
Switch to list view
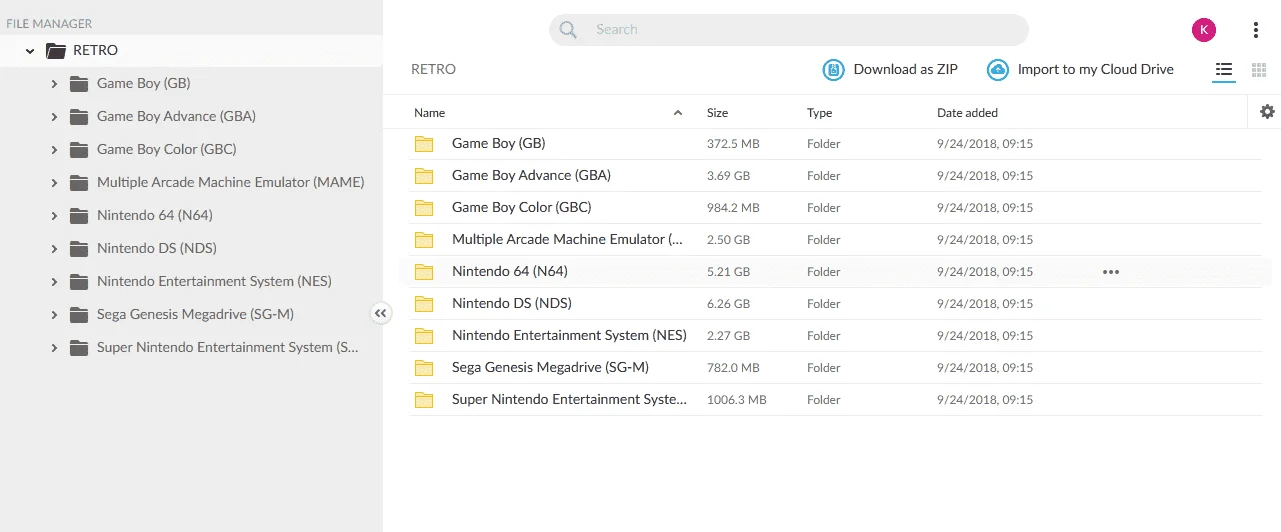click(1224, 70)
